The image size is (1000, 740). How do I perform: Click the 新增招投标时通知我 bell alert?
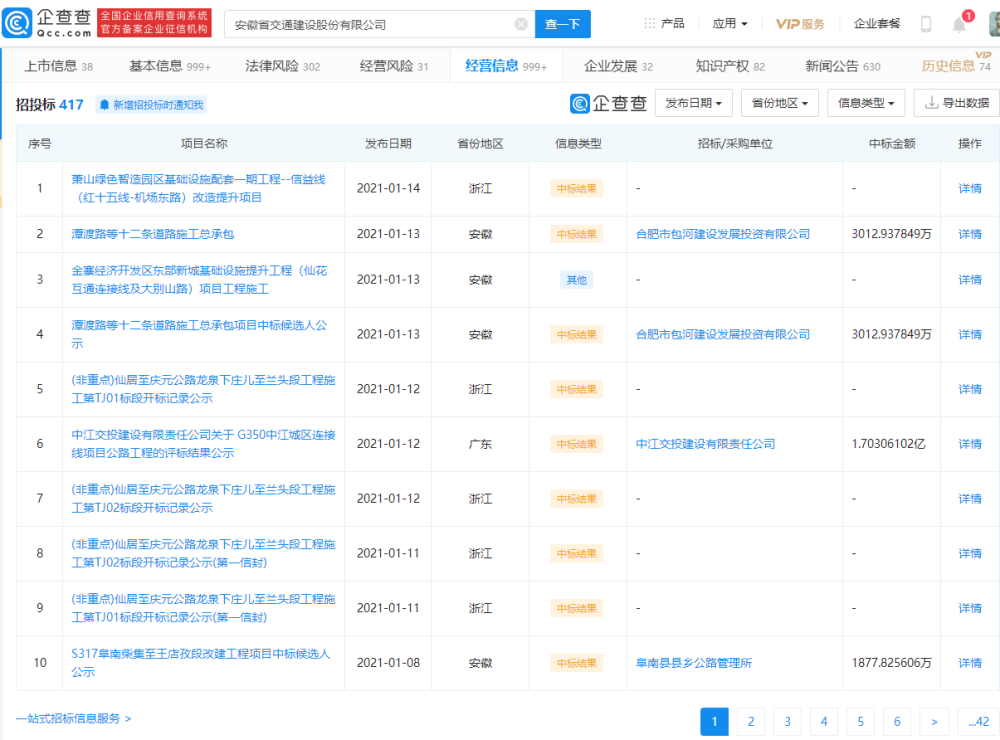[151, 104]
